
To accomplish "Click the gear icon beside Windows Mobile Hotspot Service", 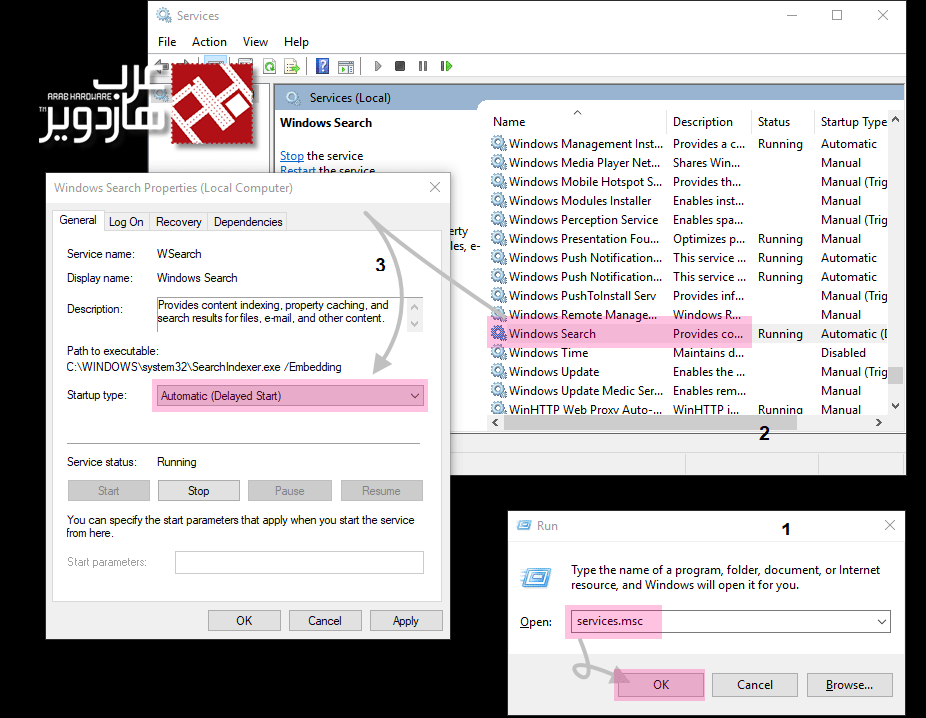I will (499, 181).
